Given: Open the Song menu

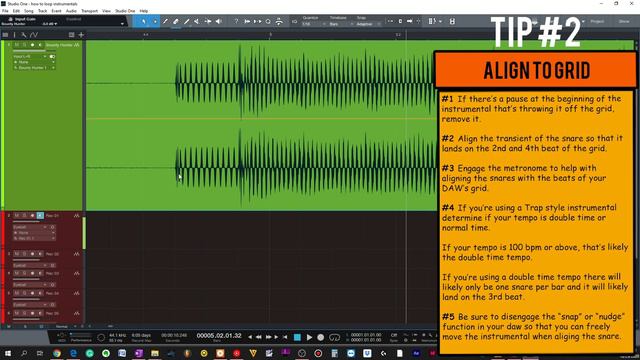Looking at the screenshot, I should point(29,11).
